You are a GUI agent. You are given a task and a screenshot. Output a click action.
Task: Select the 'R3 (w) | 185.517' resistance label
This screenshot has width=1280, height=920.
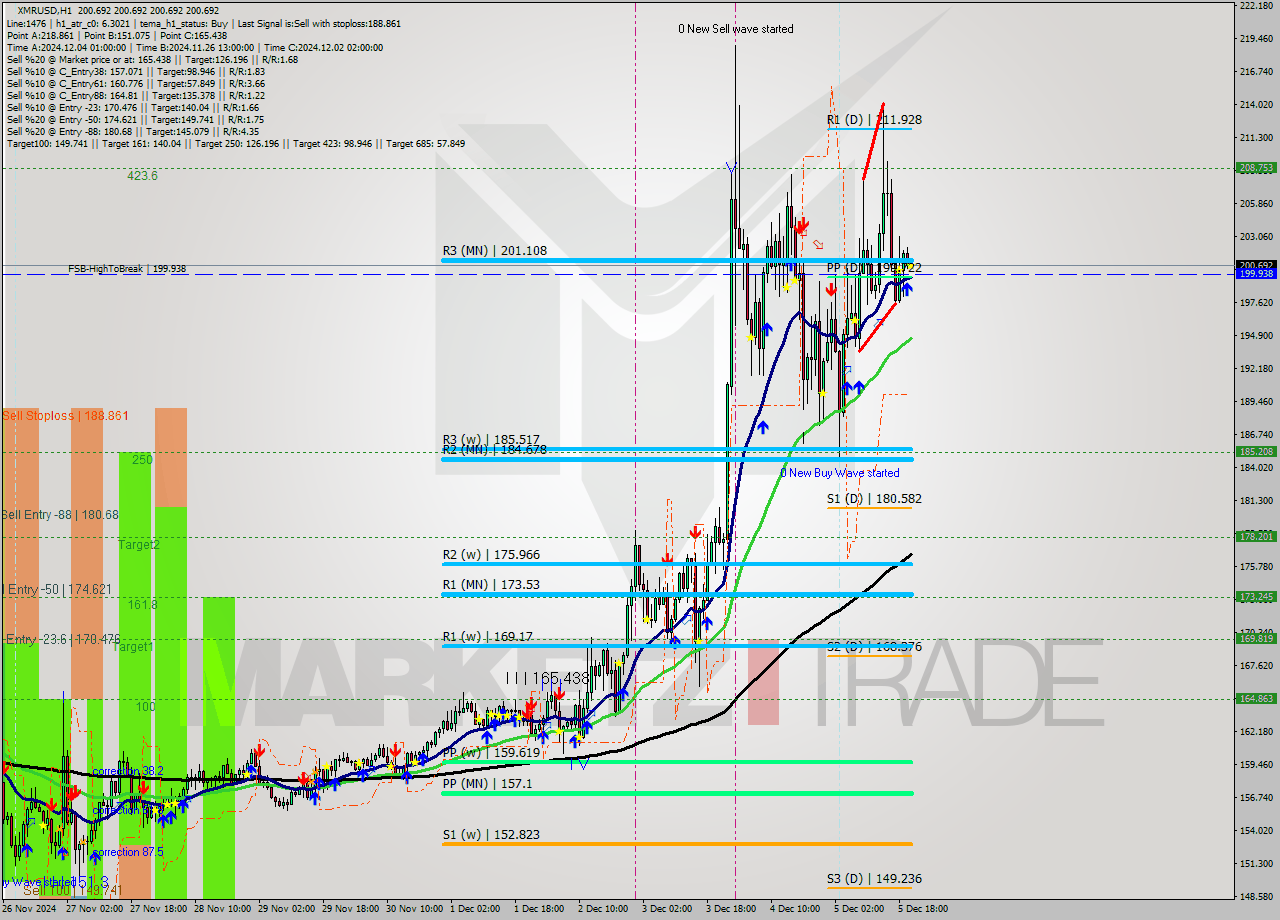(491, 439)
